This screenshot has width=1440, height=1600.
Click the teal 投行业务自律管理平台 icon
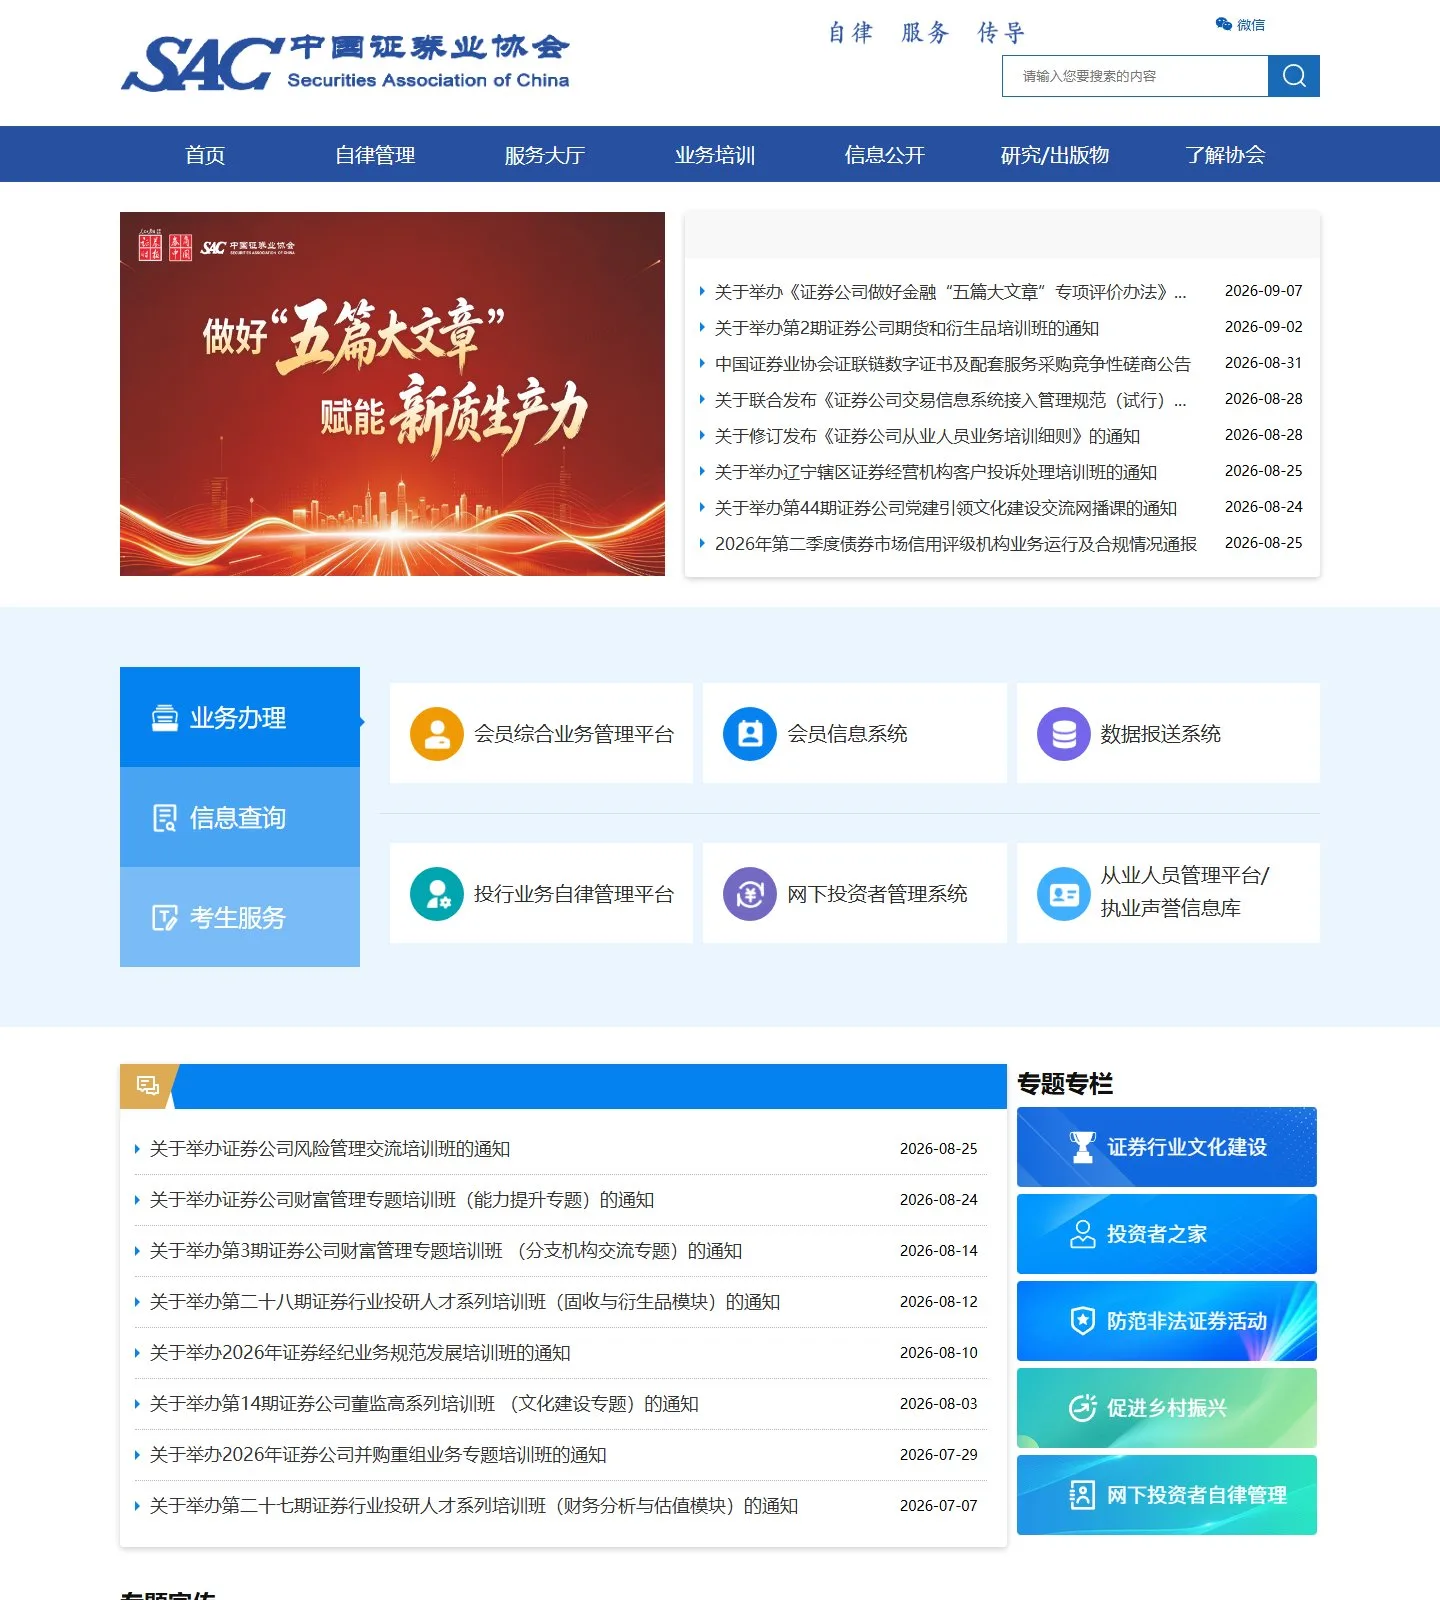[437, 894]
